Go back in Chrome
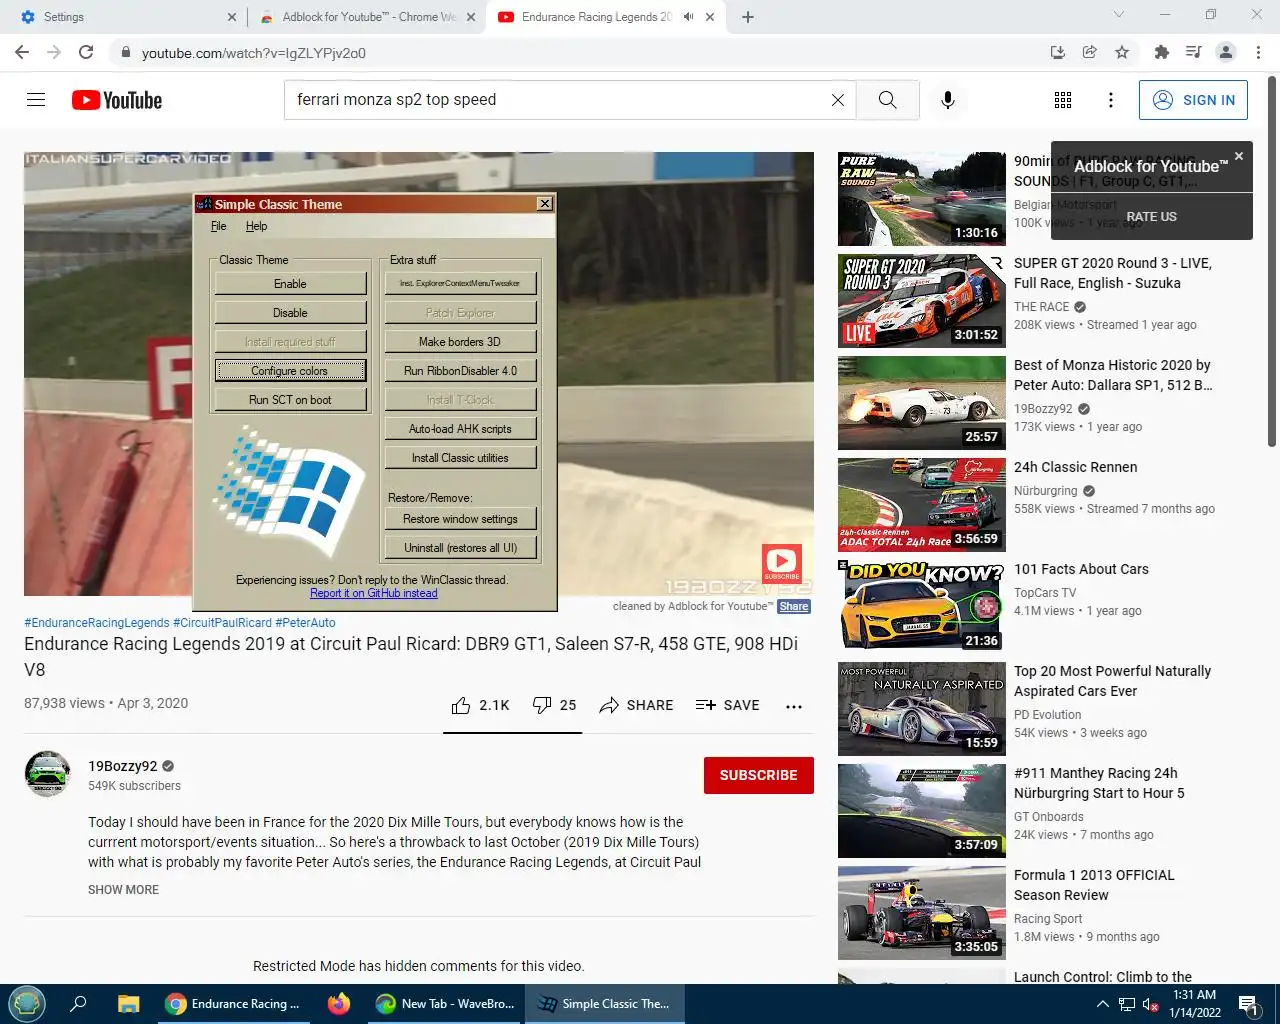Viewport: 1280px width, 1024px height. (22, 52)
